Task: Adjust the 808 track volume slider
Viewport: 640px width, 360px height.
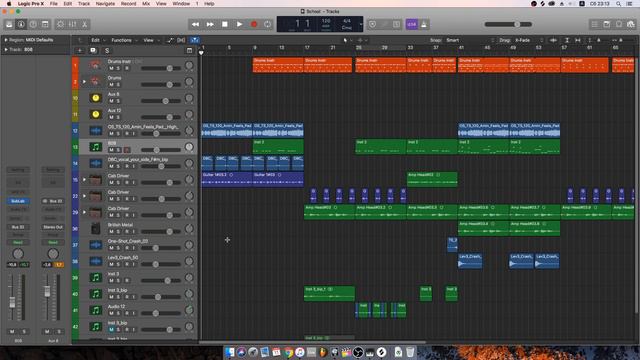Action: click(161, 150)
